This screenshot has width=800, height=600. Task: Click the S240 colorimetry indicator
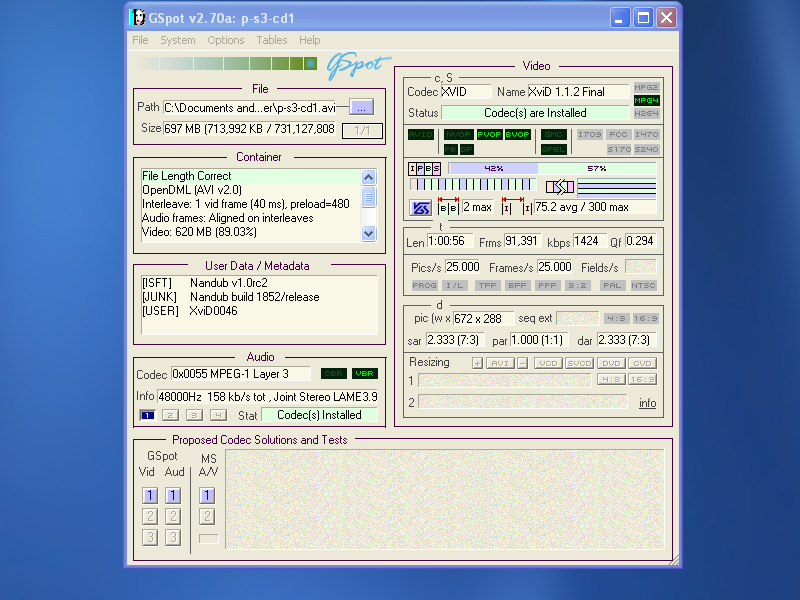coord(646,149)
